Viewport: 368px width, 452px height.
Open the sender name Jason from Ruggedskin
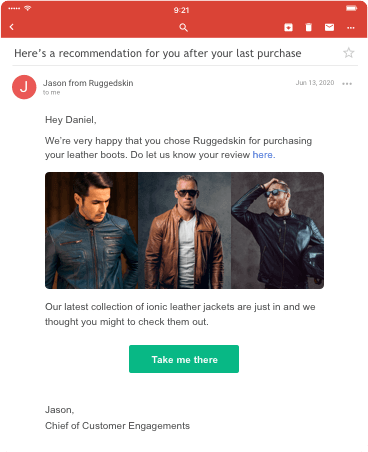point(88,83)
